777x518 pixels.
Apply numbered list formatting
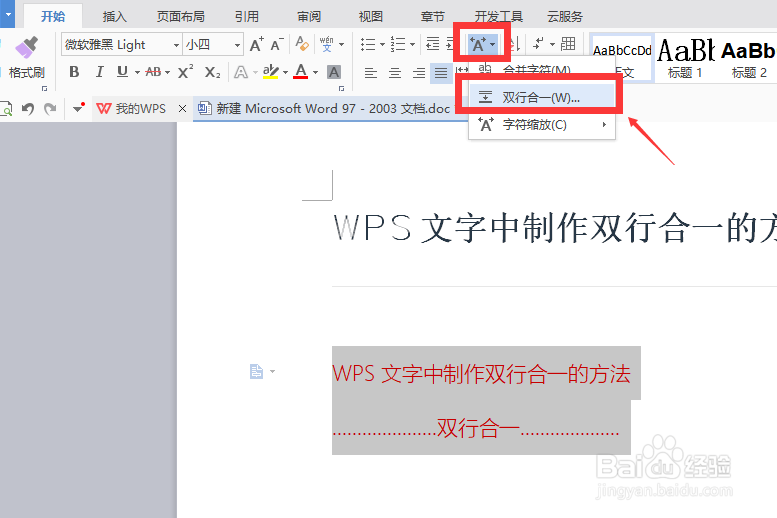pyautogui.click(x=398, y=44)
